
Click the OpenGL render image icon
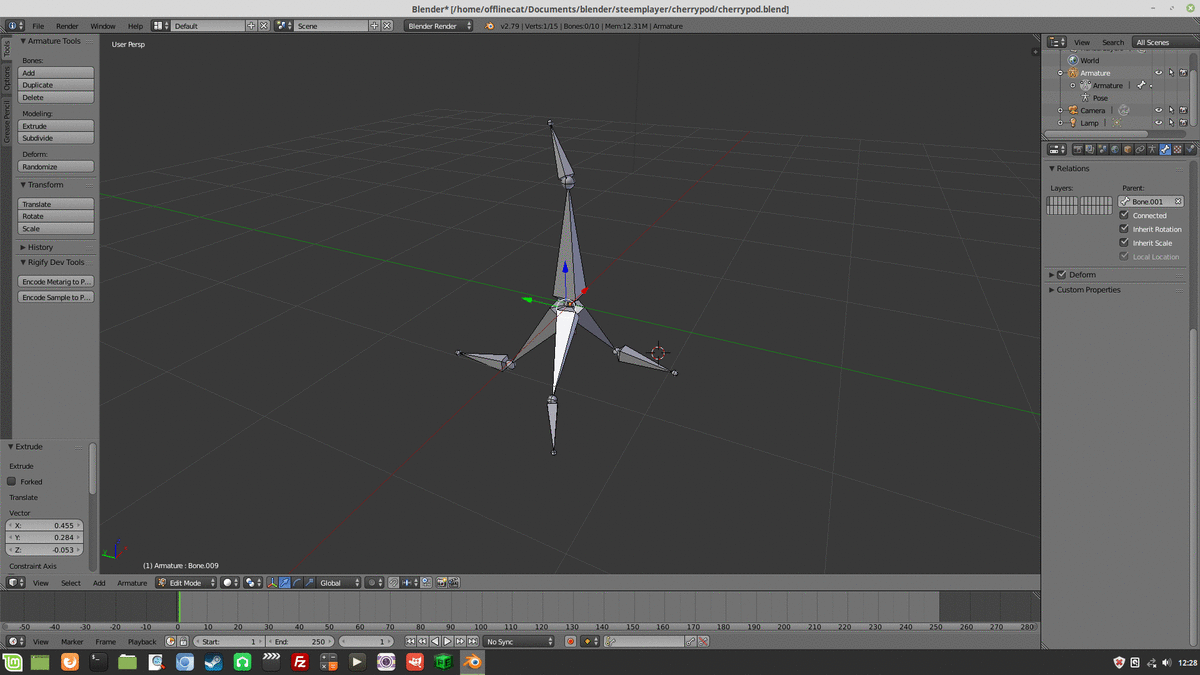point(440,582)
